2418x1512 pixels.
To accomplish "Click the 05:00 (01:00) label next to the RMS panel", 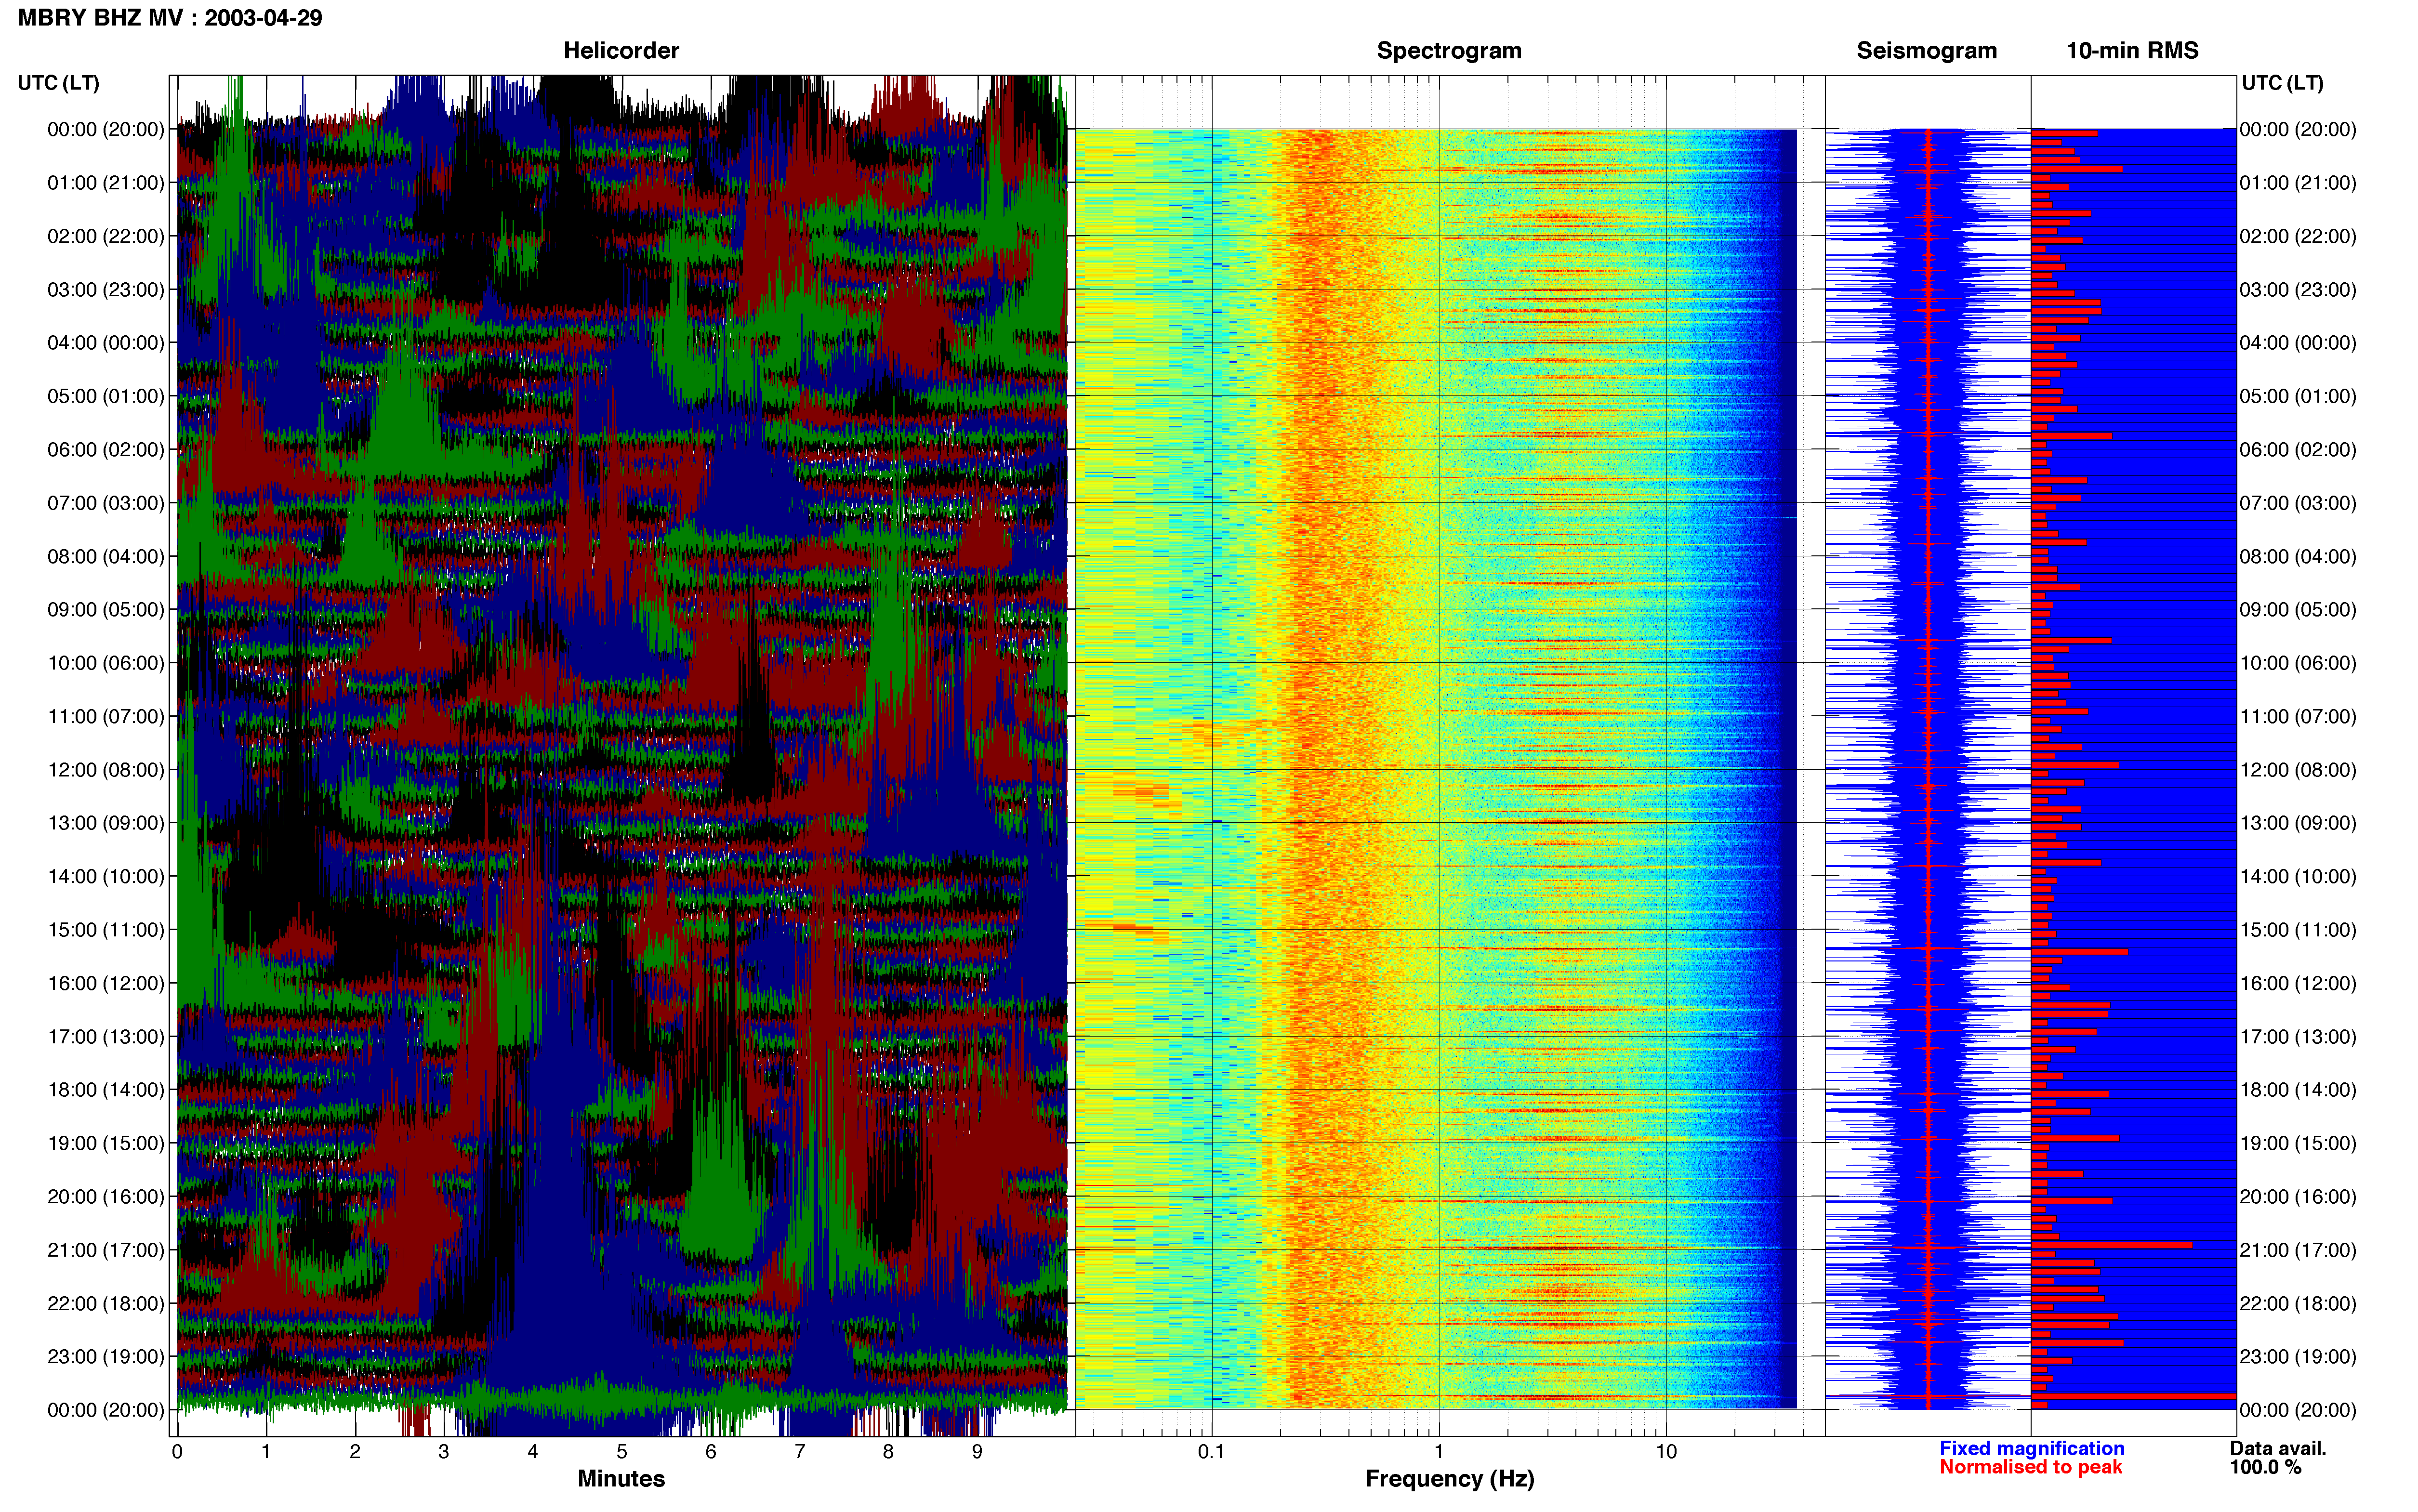I will point(2298,396).
